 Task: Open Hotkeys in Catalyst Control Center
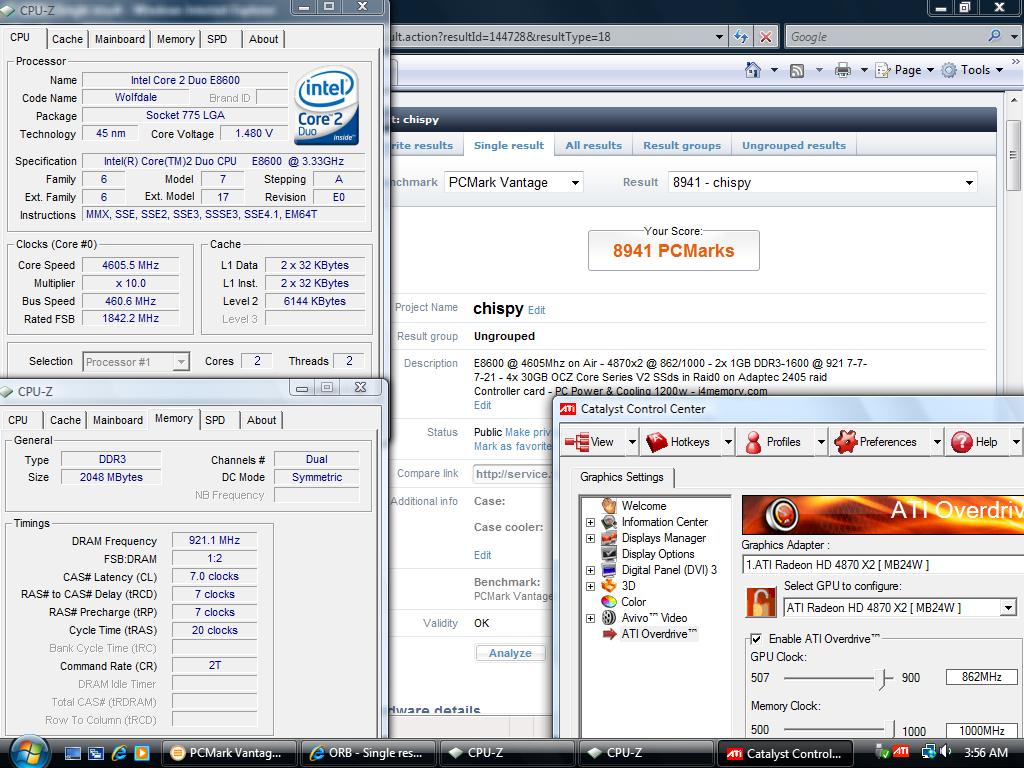(x=678, y=442)
